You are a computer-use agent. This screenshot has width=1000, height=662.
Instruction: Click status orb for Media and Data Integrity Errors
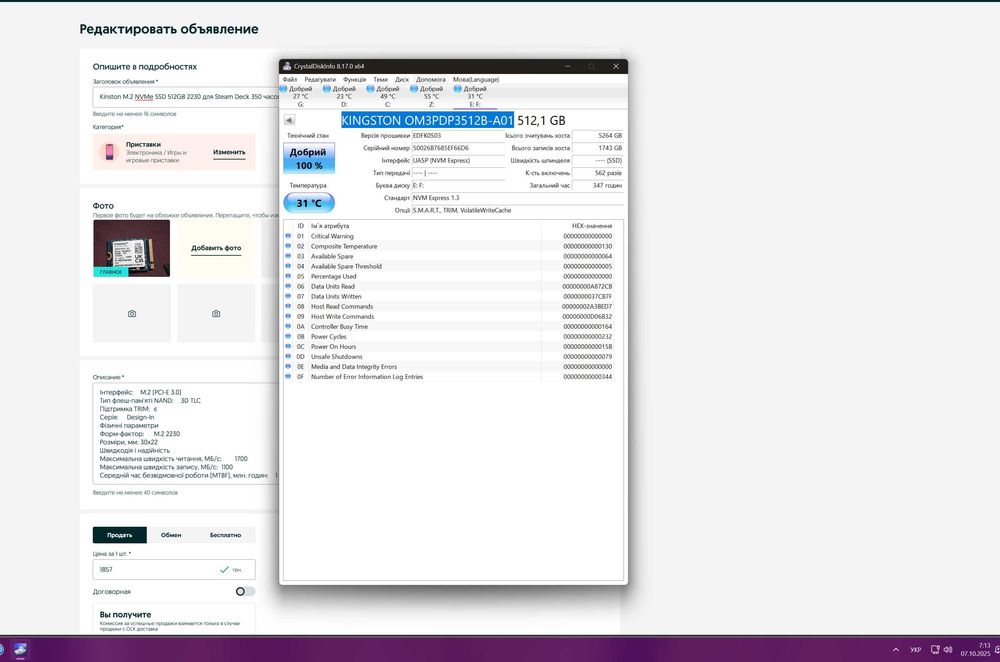pos(288,367)
